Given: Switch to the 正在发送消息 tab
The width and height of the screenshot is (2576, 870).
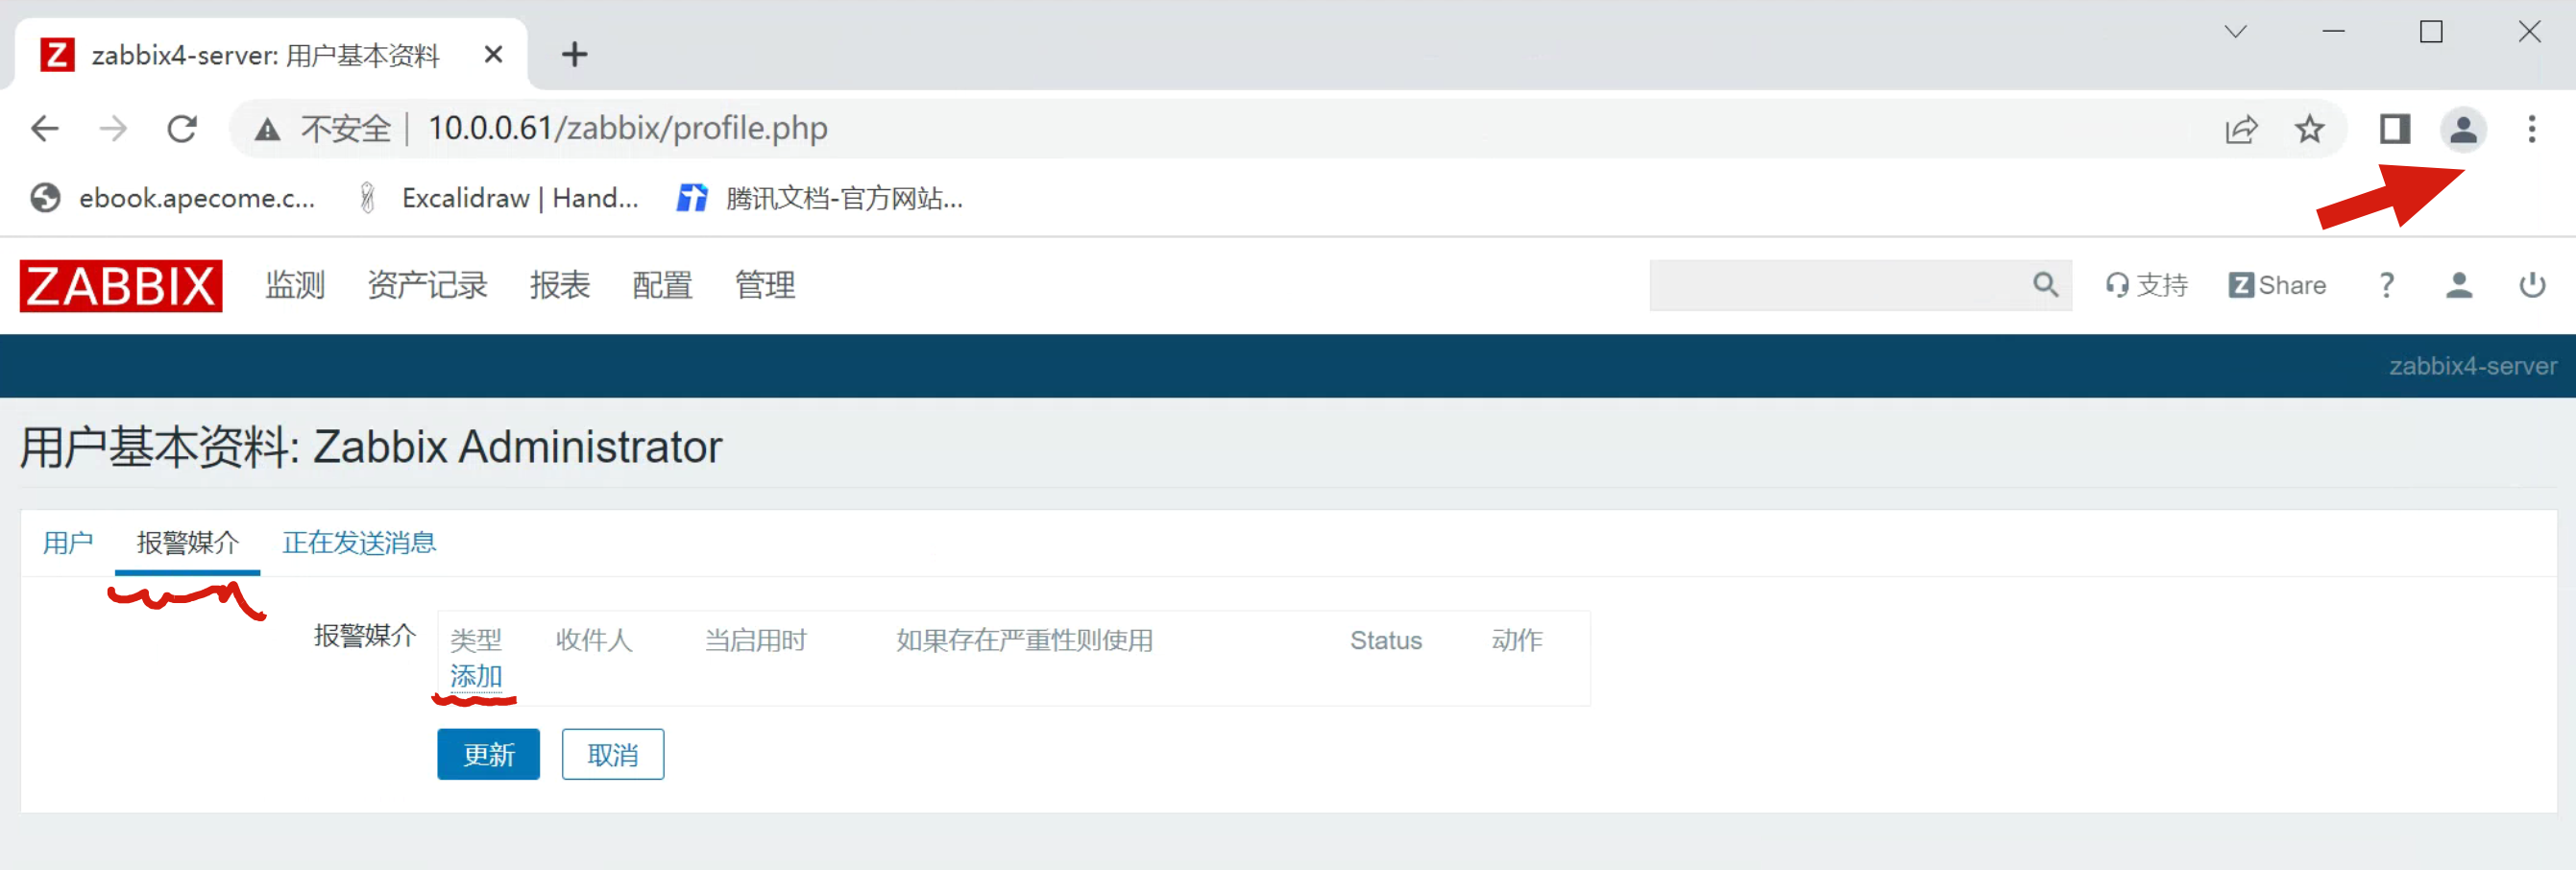Looking at the screenshot, I should pos(359,543).
